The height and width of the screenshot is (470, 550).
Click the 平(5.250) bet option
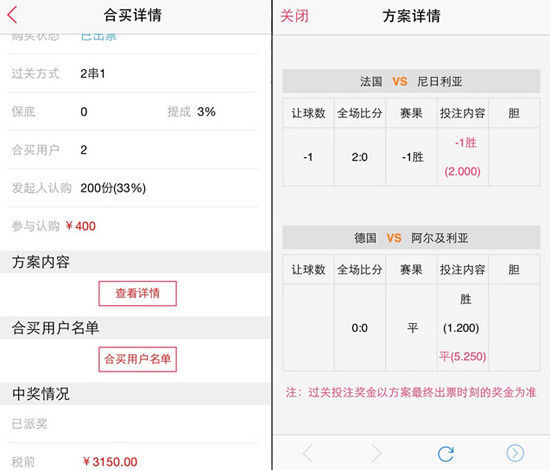(463, 357)
